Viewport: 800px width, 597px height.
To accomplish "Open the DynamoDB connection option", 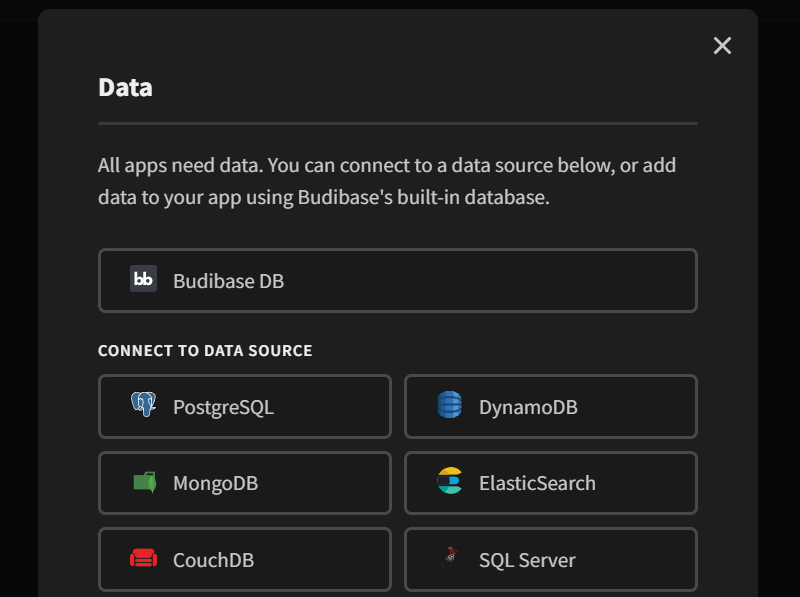I will click(550, 406).
